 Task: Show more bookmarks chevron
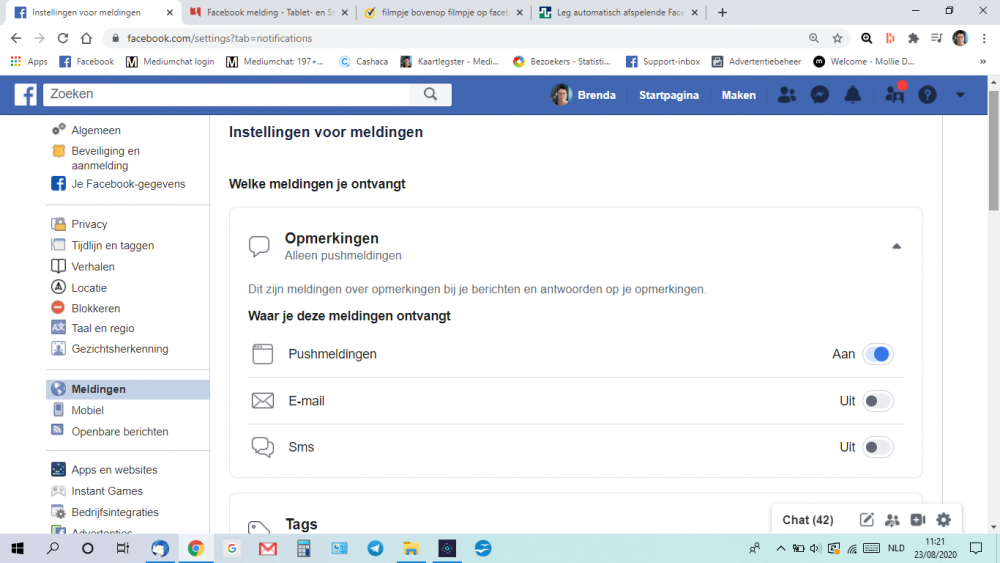tap(983, 61)
